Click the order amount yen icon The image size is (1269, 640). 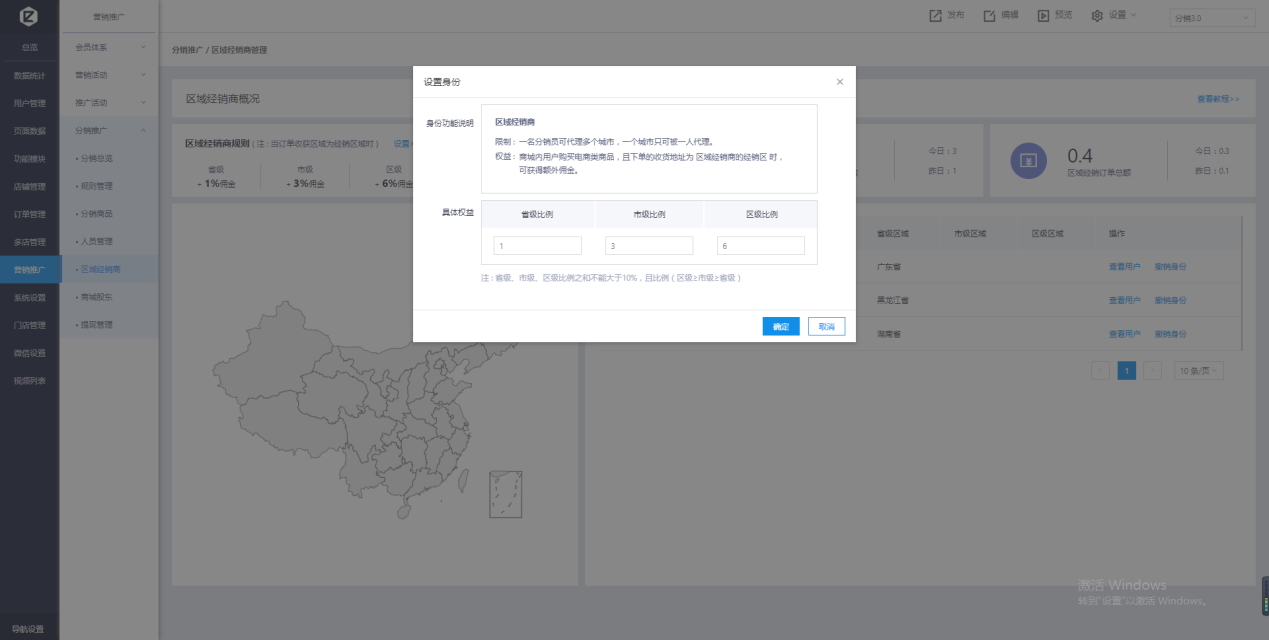point(1028,160)
